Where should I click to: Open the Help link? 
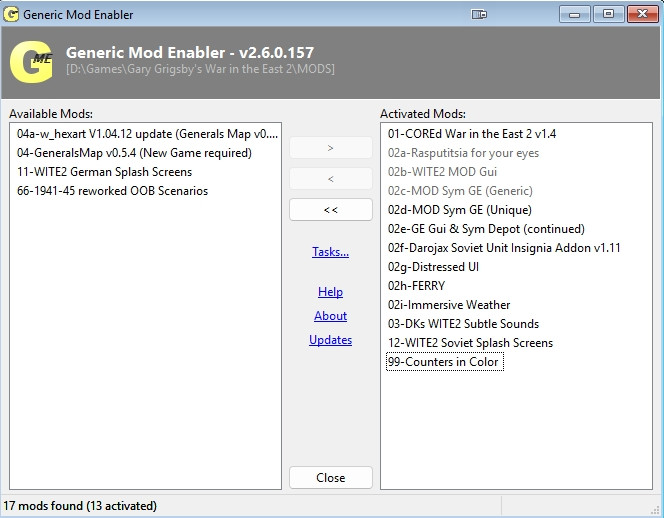tap(330, 292)
